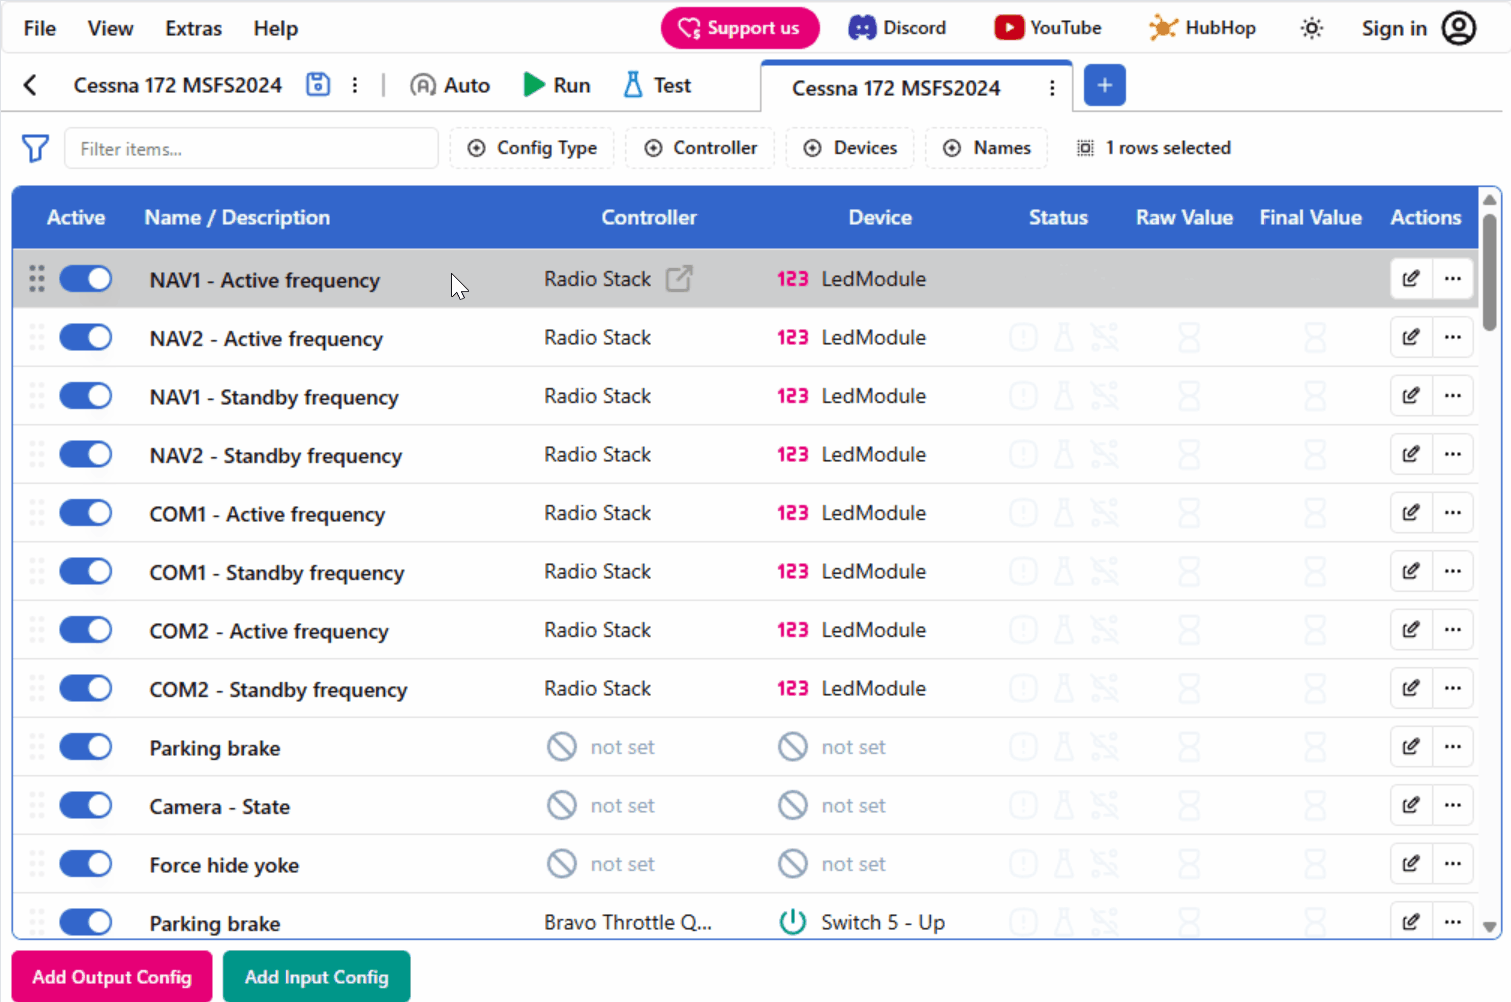Open more actions for NAV2 Standby frequency
Viewport: 1511px width, 1002px height.
[x=1453, y=454]
